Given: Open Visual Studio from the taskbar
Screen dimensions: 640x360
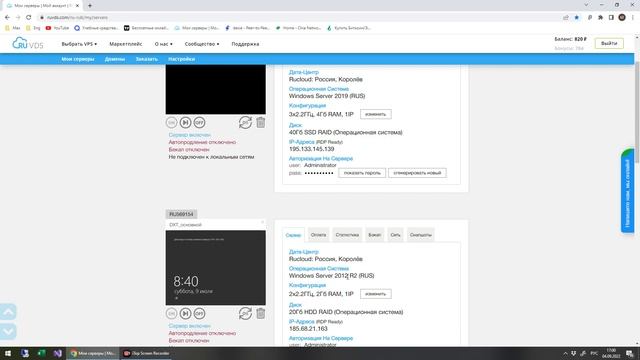Looking at the screenshot, I should (58, 353).
